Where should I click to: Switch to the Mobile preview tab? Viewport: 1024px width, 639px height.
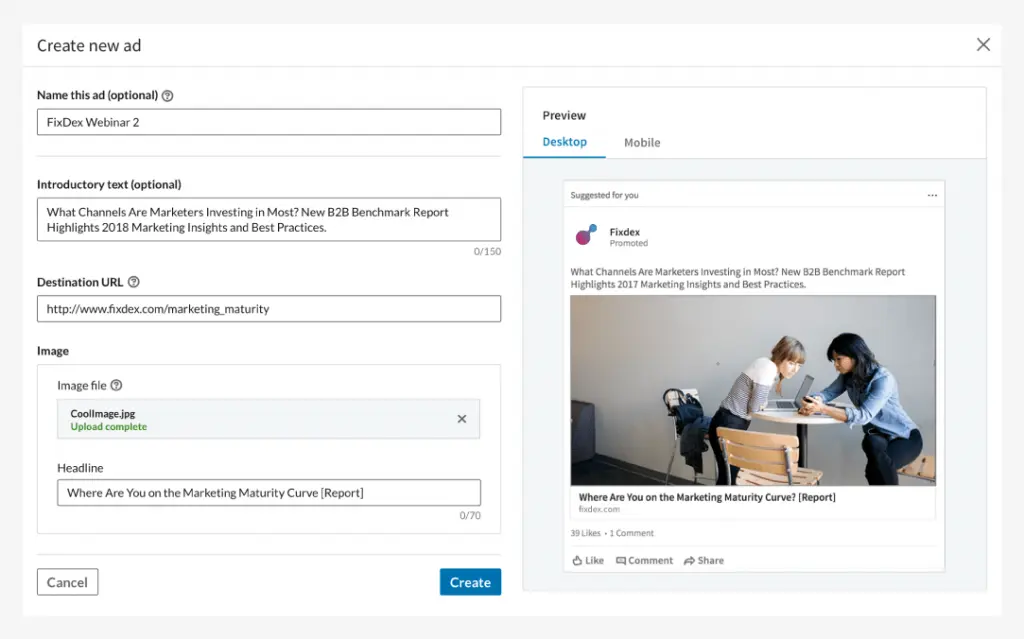point(641,142)
